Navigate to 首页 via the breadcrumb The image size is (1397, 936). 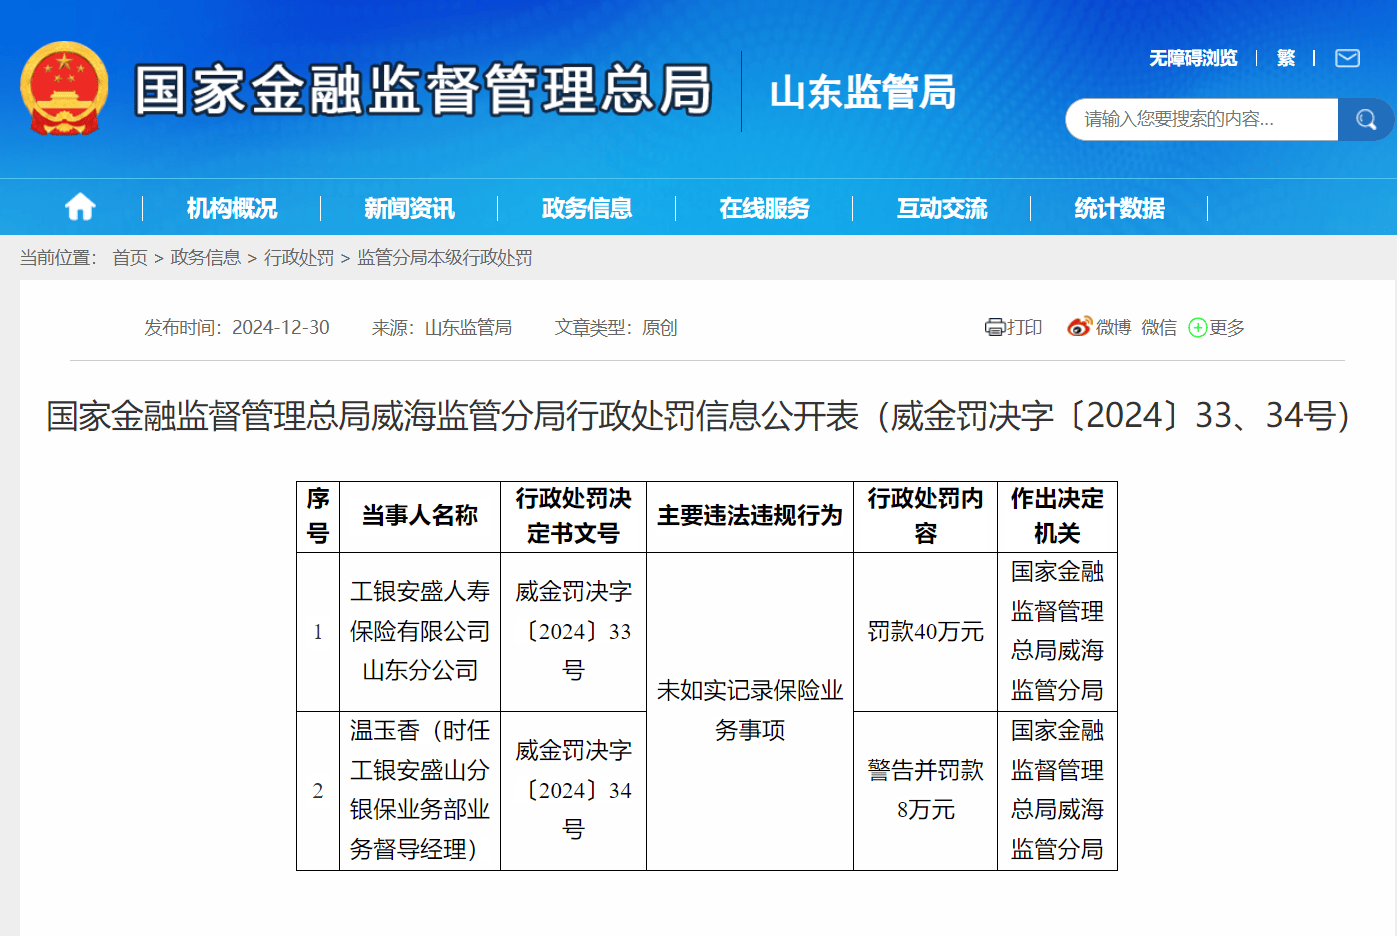coord(131,257)
